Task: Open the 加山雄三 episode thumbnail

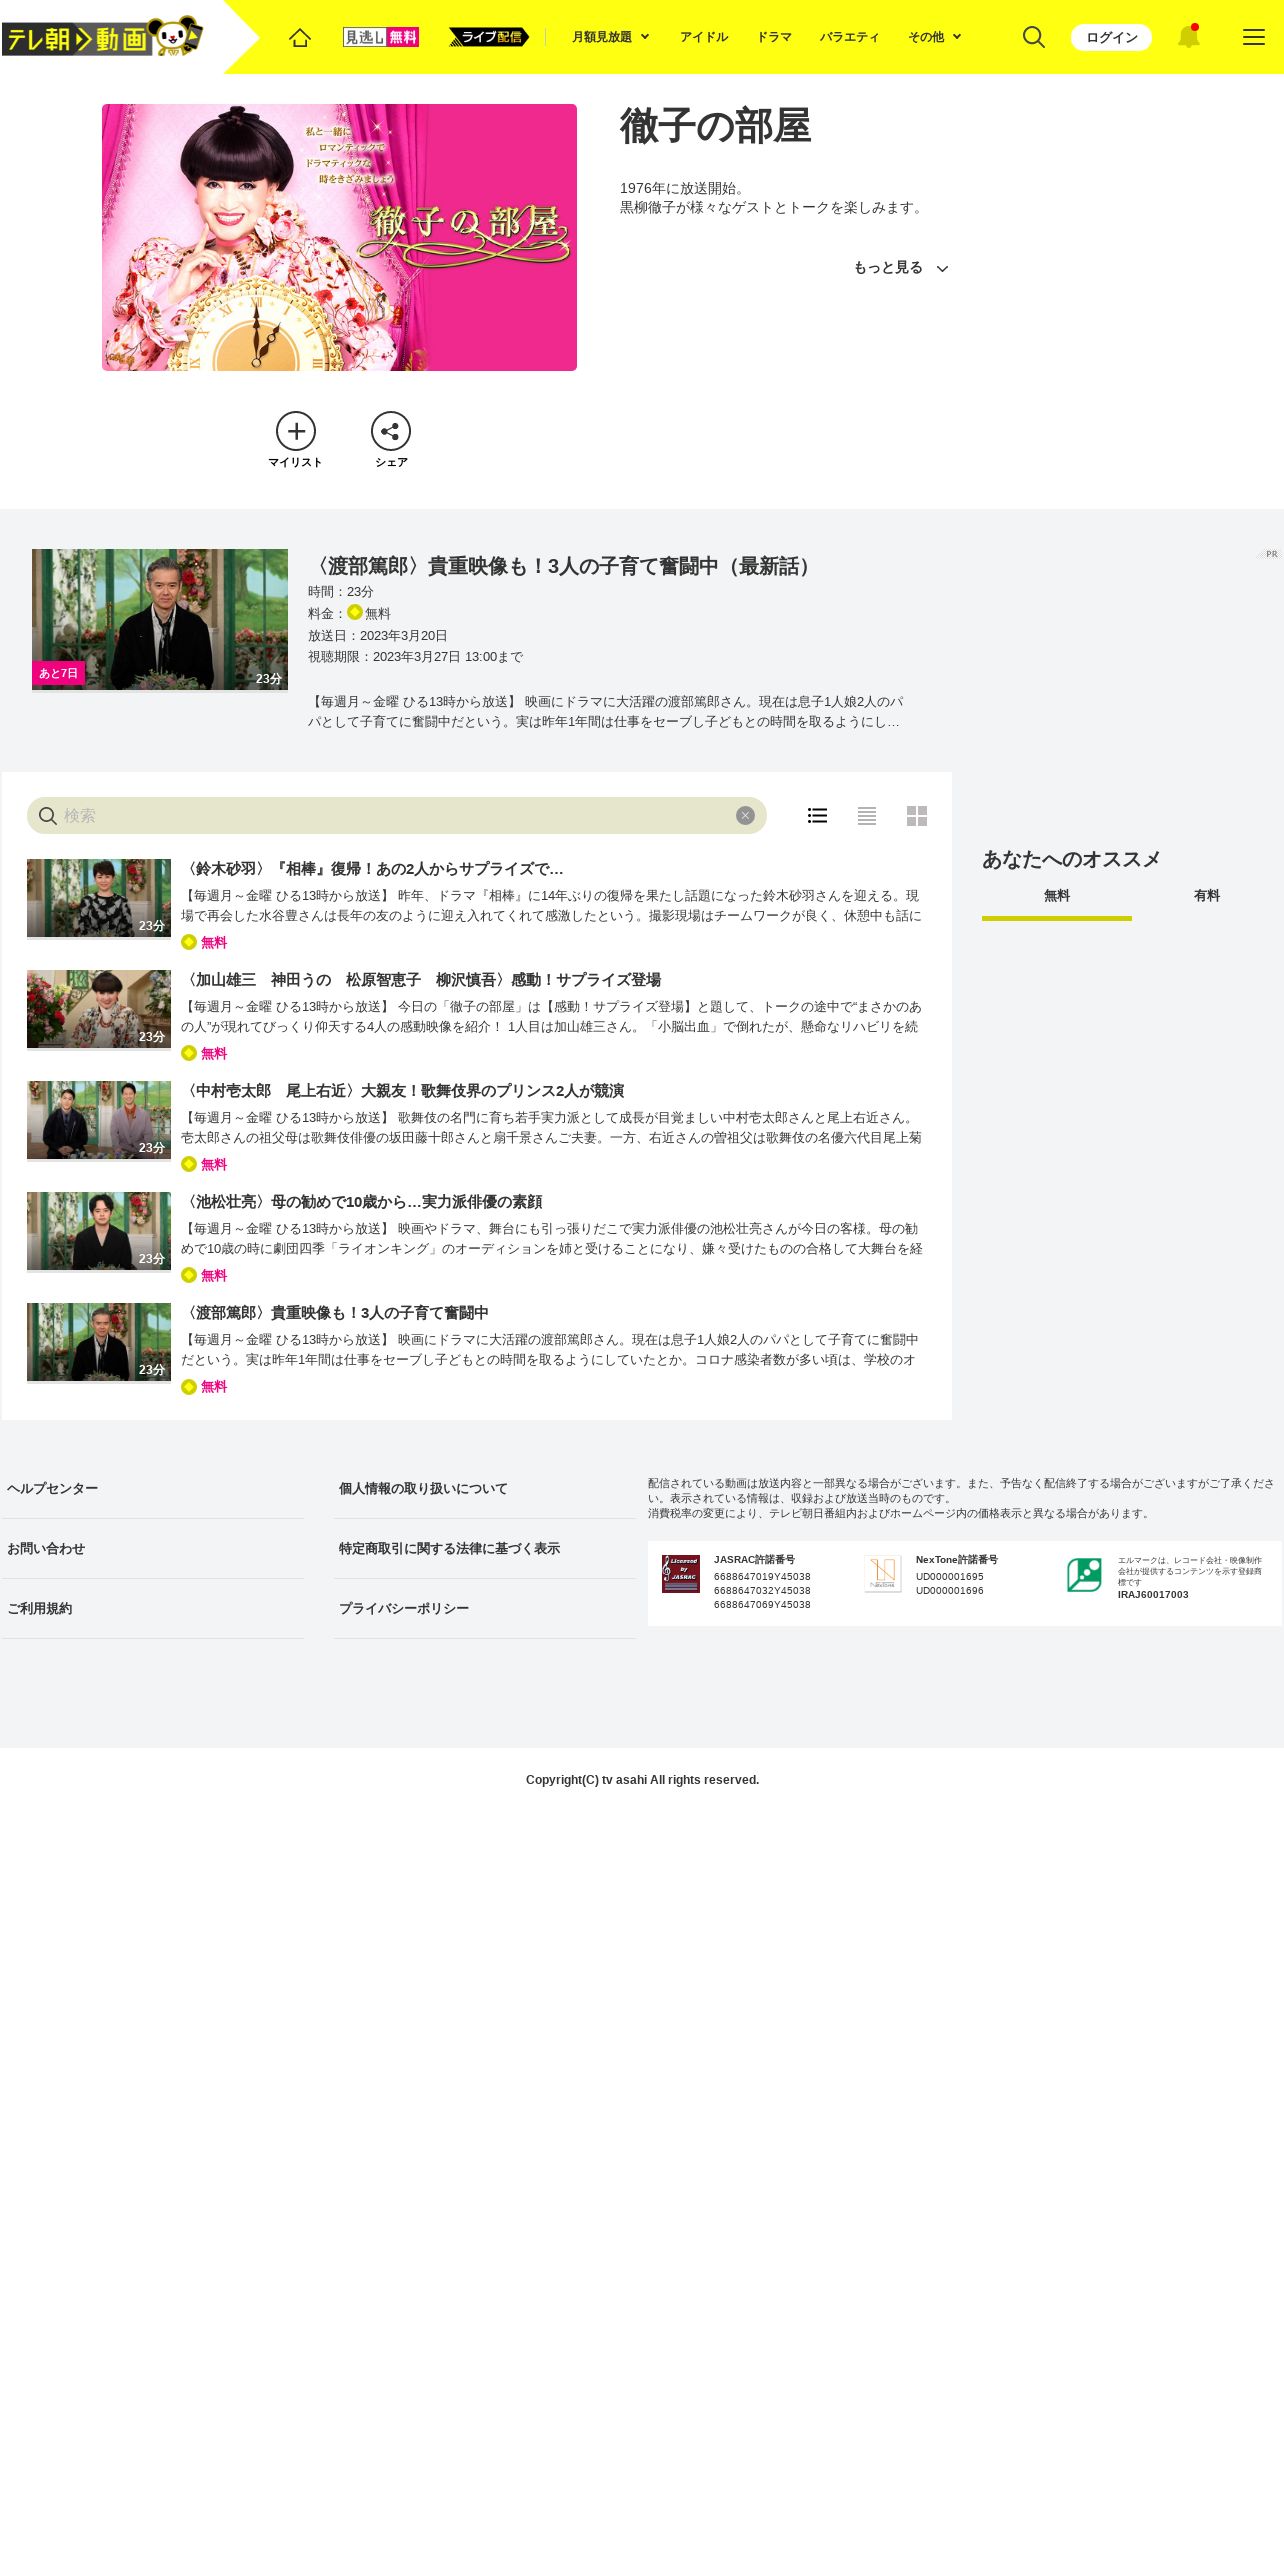Action: pyautogui.click(x=99, y=1009)
